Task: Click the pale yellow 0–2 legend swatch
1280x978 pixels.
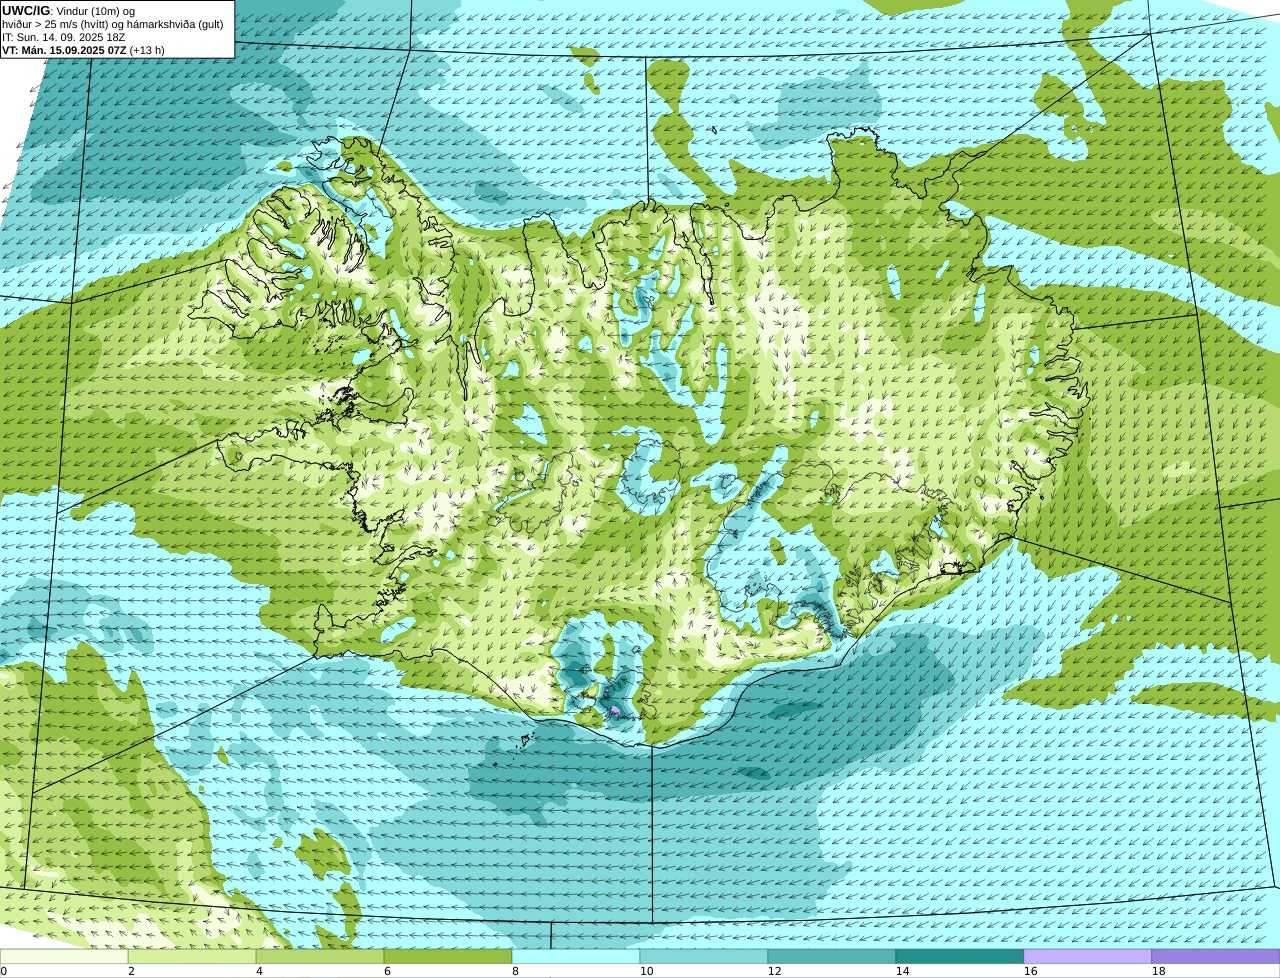Action: [64, 956]
